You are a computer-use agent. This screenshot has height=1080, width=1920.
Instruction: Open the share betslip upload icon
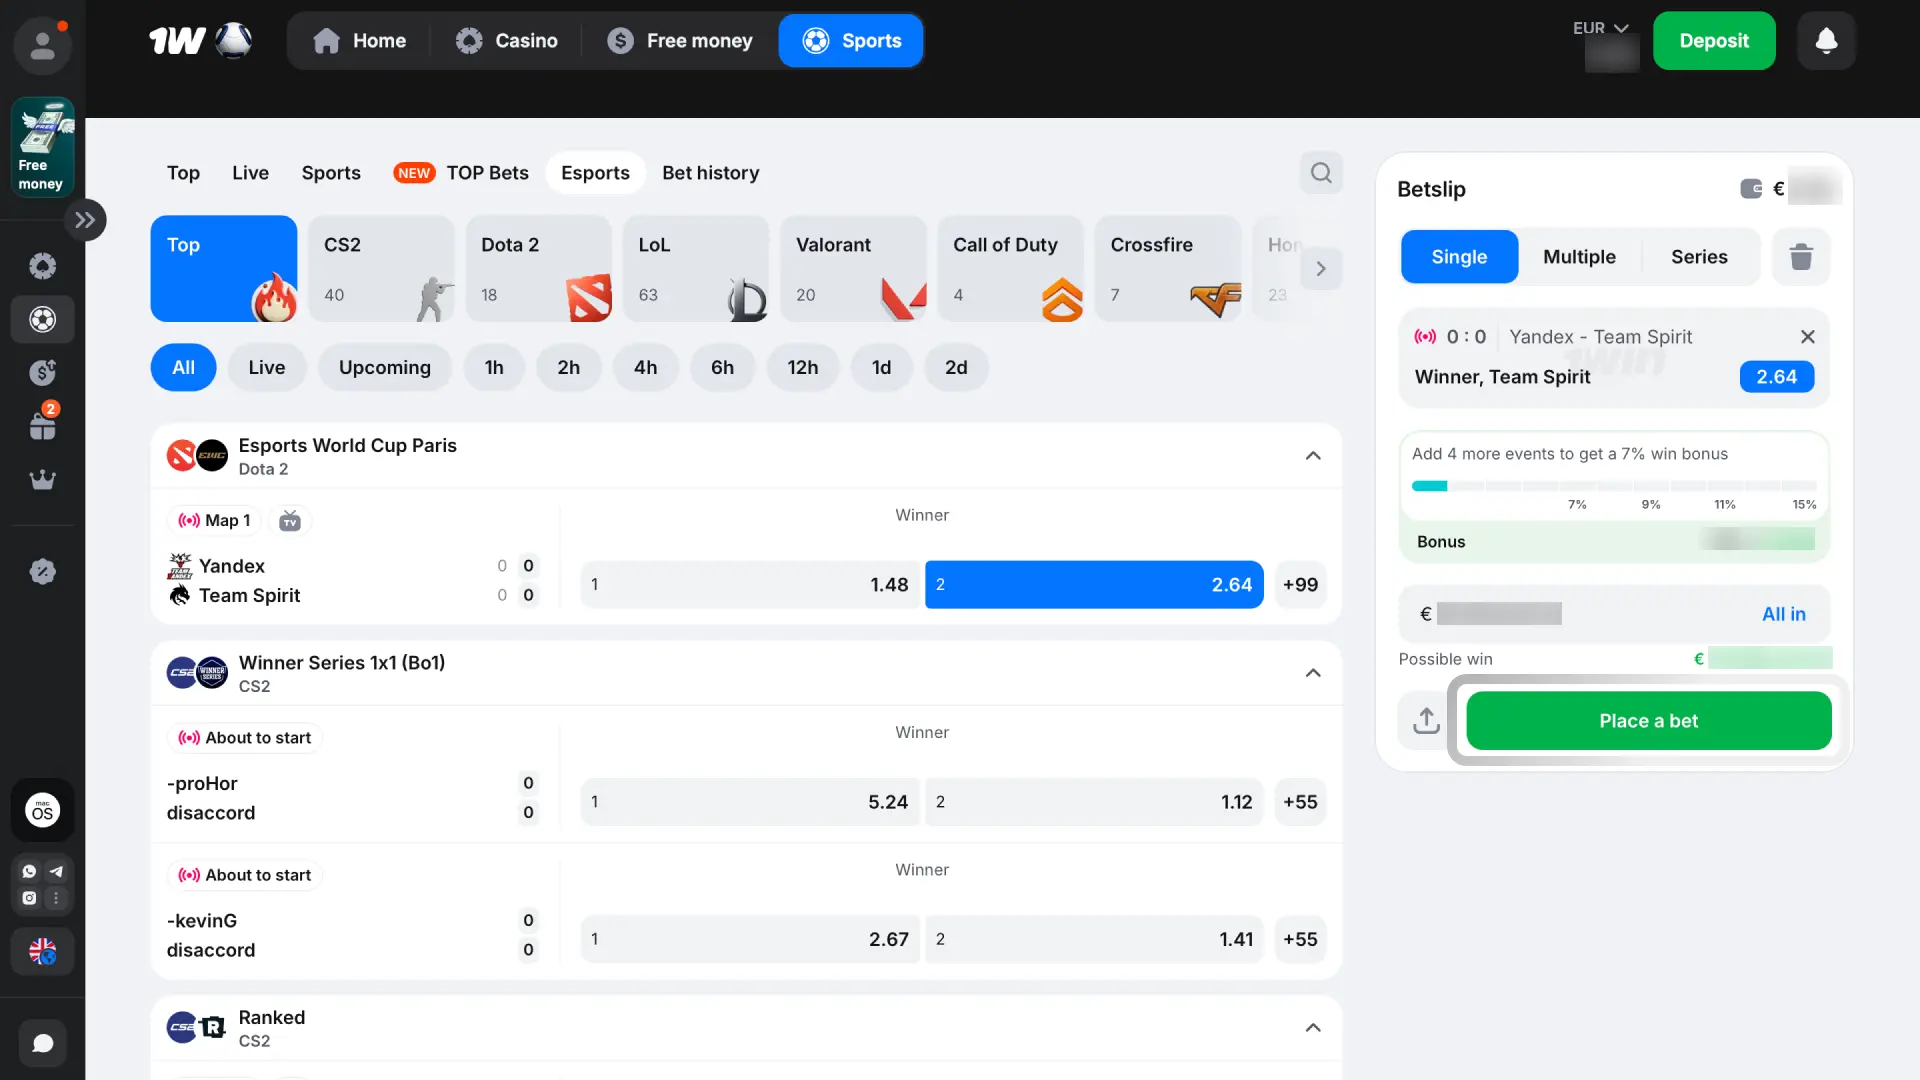coord(1426,720)
